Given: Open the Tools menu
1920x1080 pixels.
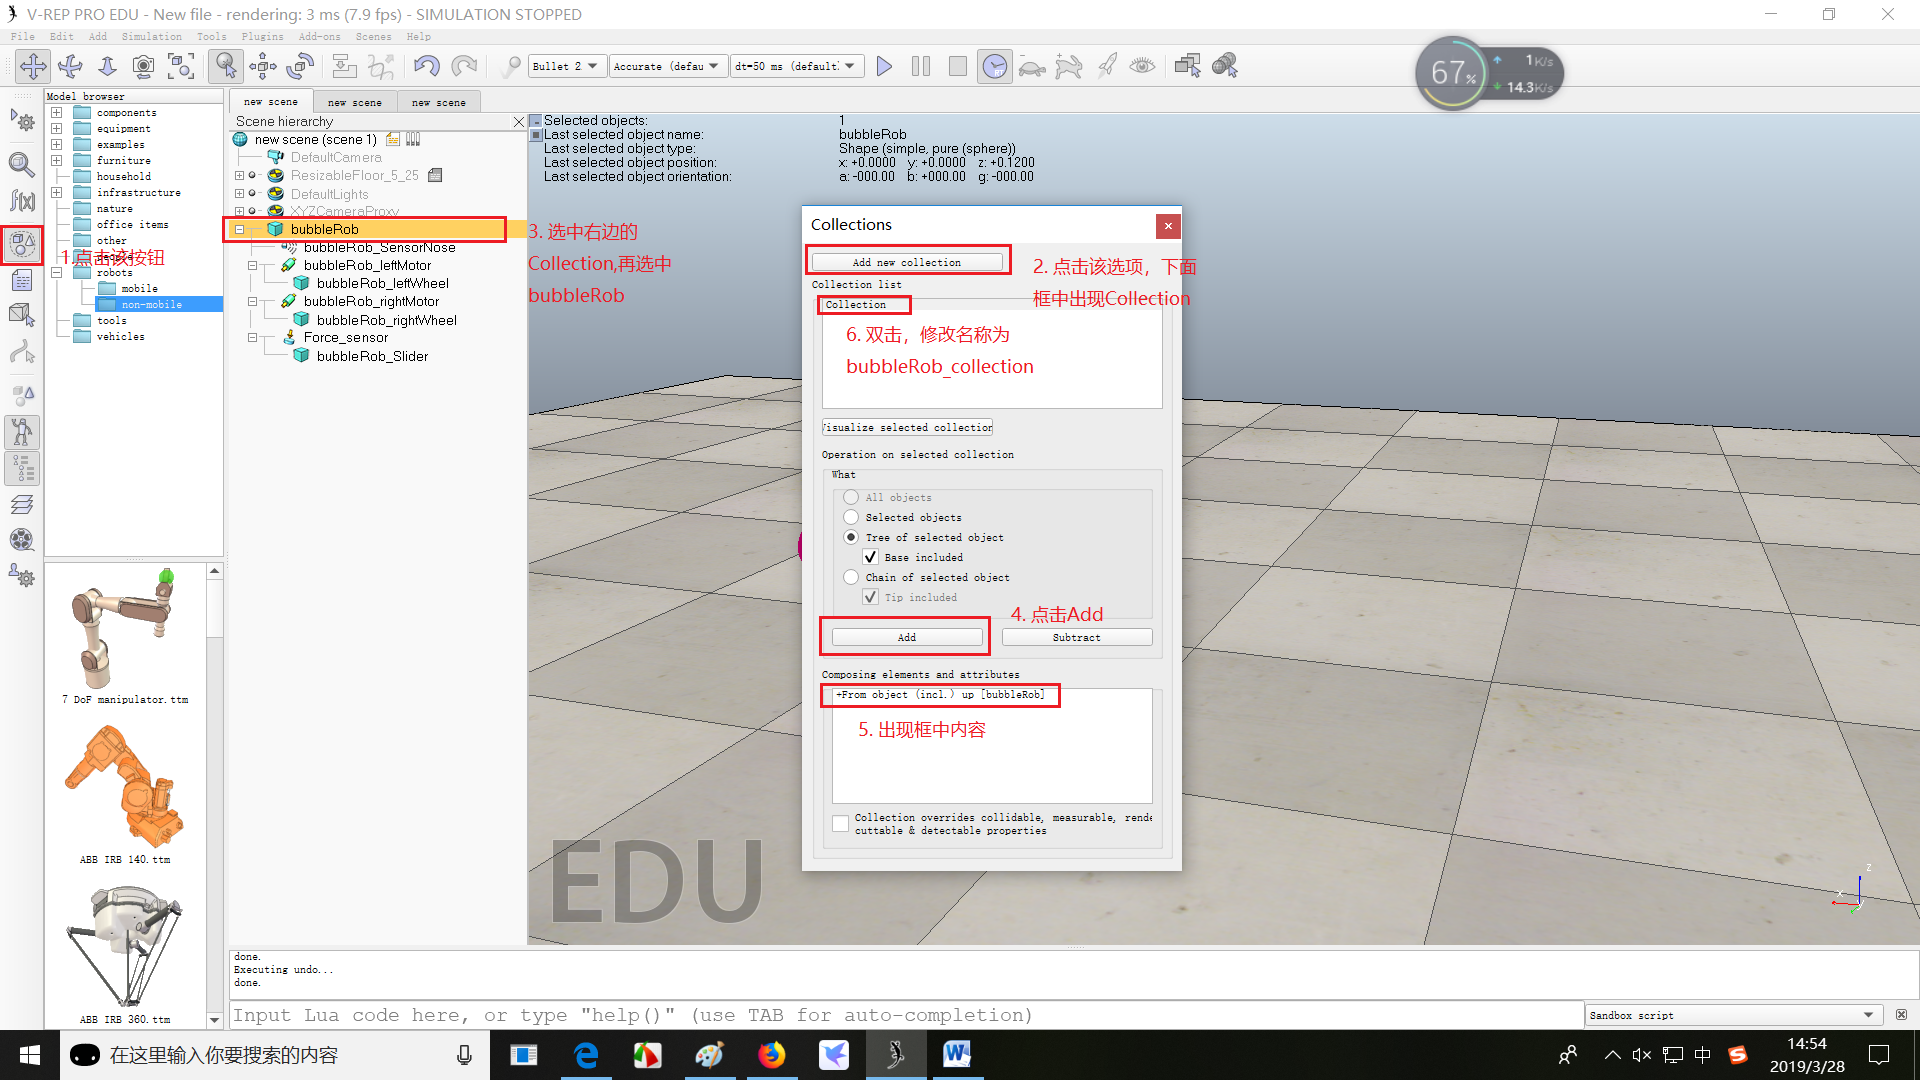Looking at the screenshot, I should (x=211, y=36).
